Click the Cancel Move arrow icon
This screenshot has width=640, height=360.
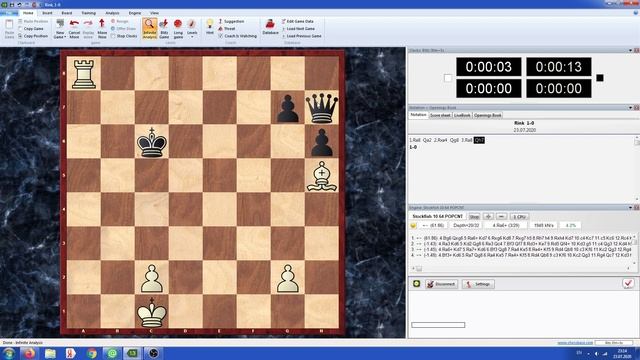click(x=74, y=24)
